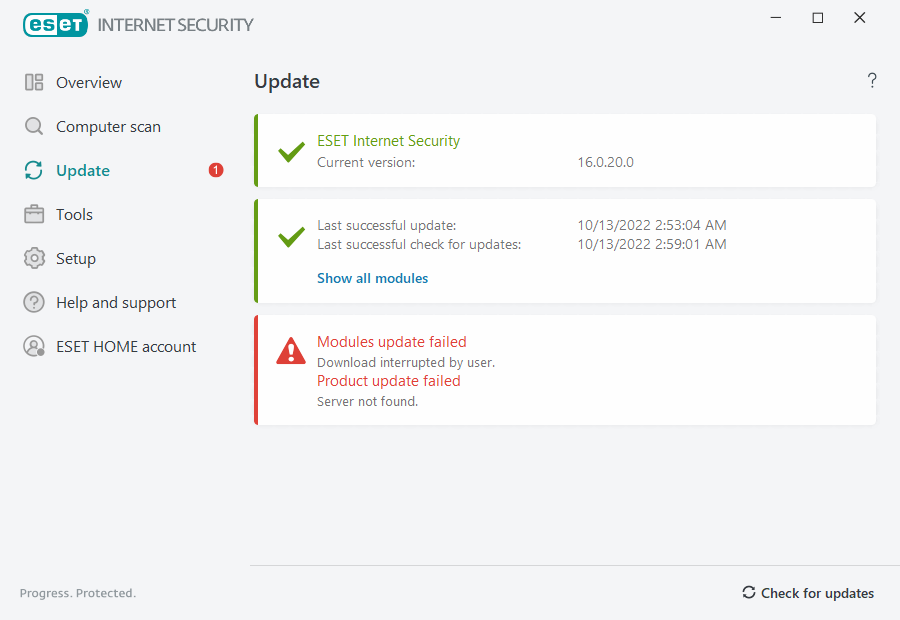Click the Update refresh arrows icon

coord(34,171)
